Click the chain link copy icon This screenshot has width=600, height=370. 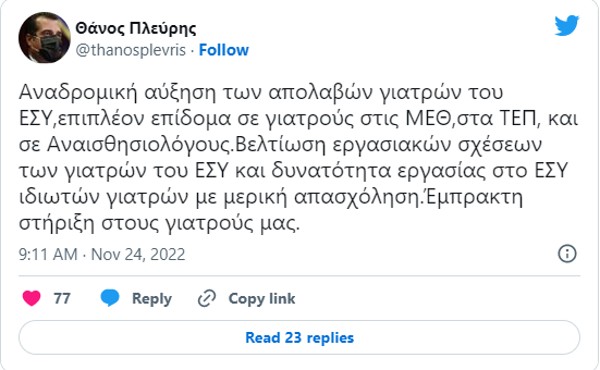[x=207, y=298]
